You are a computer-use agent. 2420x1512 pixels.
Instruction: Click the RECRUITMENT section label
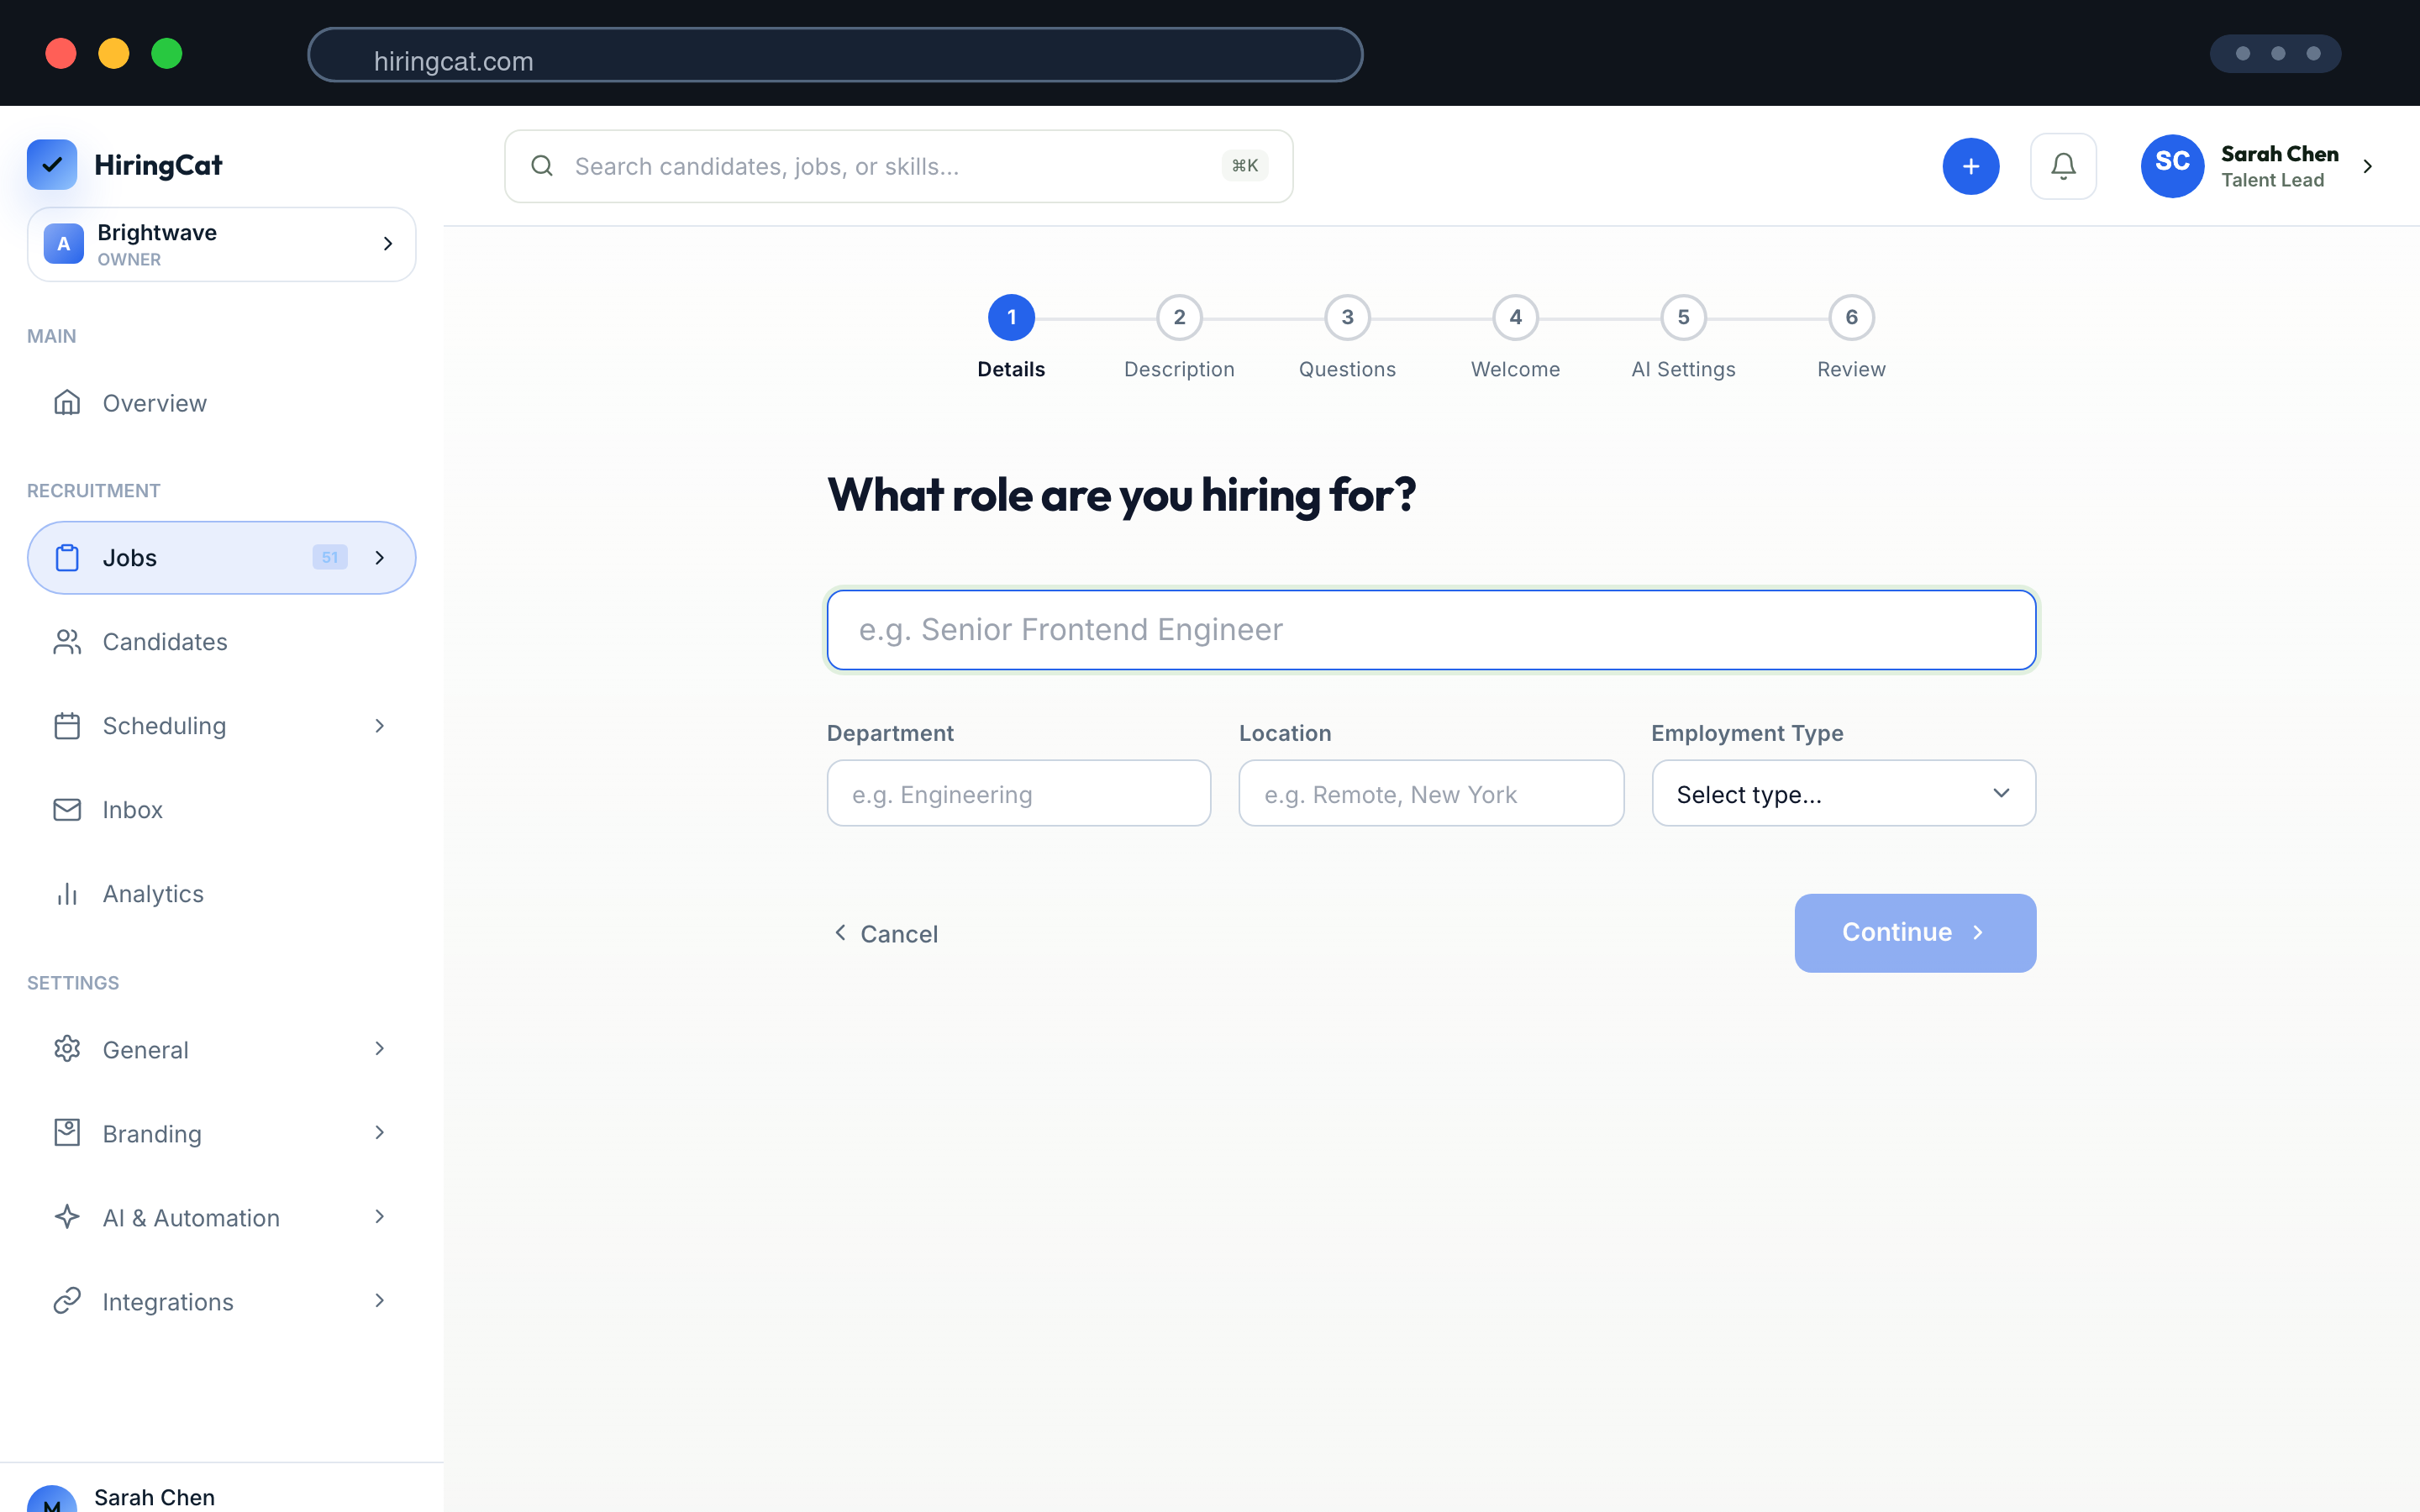(x=93, y=491)
